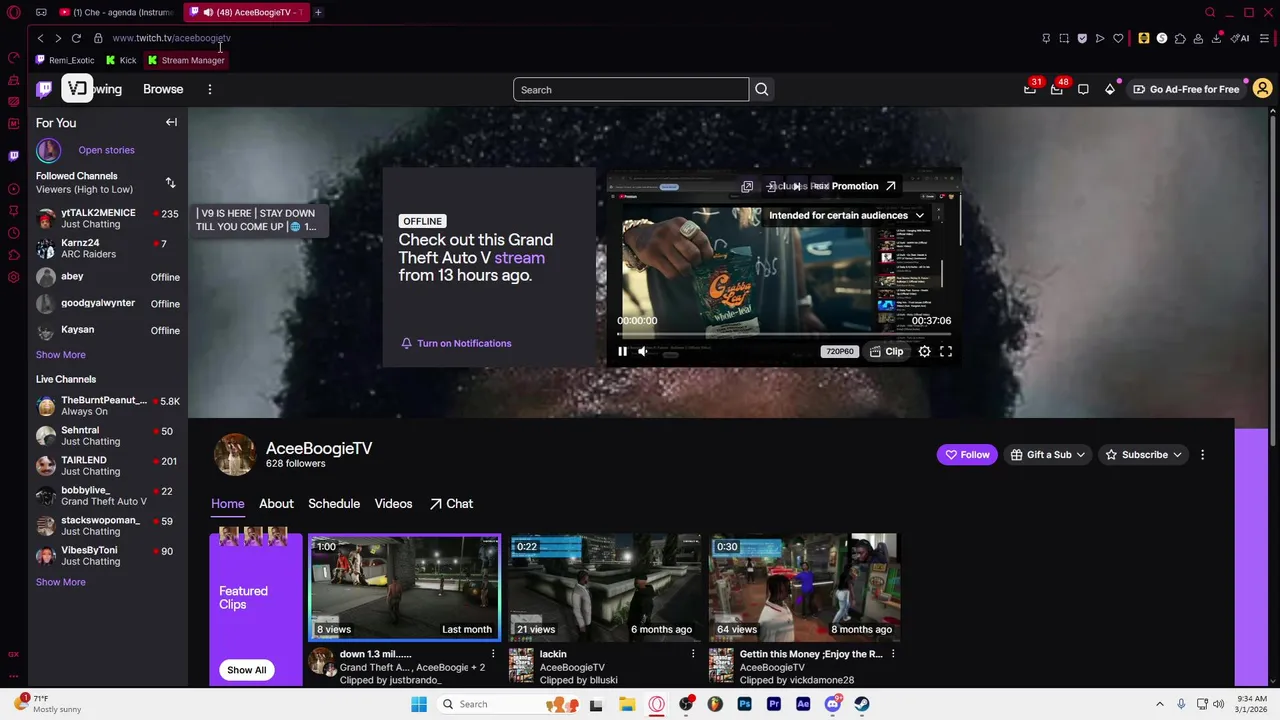This screenshot has height=720, width=1280.
Task: Open stories link in sidebar
Action: [106, 150]
